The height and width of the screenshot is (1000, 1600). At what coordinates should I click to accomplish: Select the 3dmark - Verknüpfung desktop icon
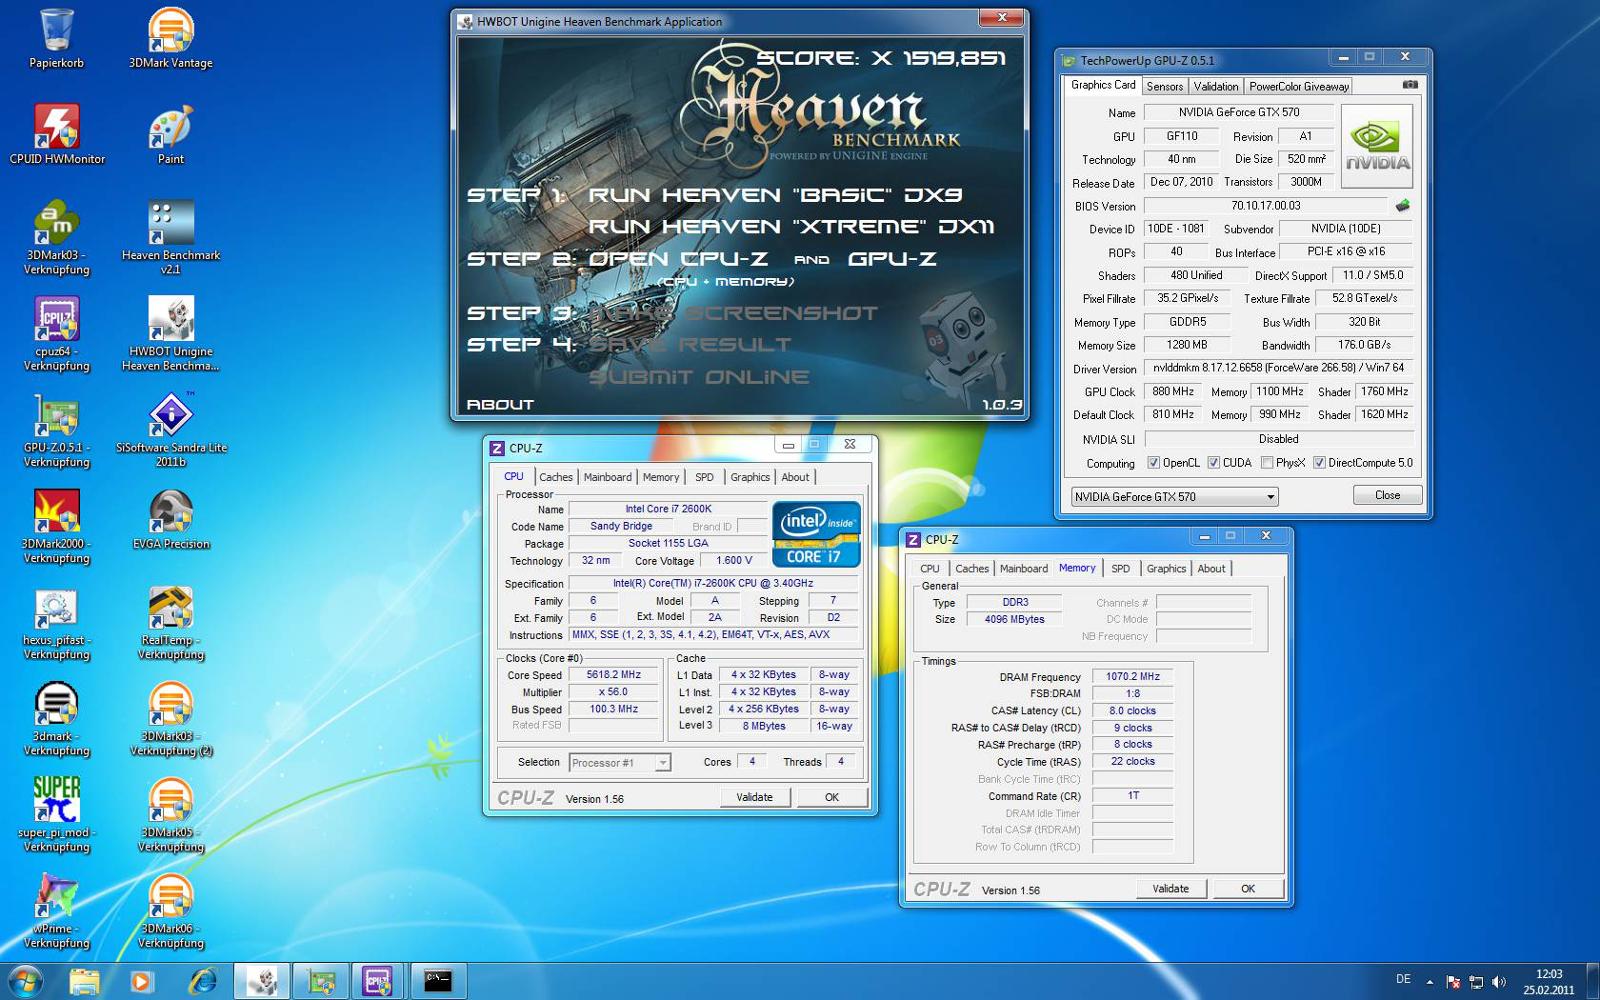click(57, 718)
